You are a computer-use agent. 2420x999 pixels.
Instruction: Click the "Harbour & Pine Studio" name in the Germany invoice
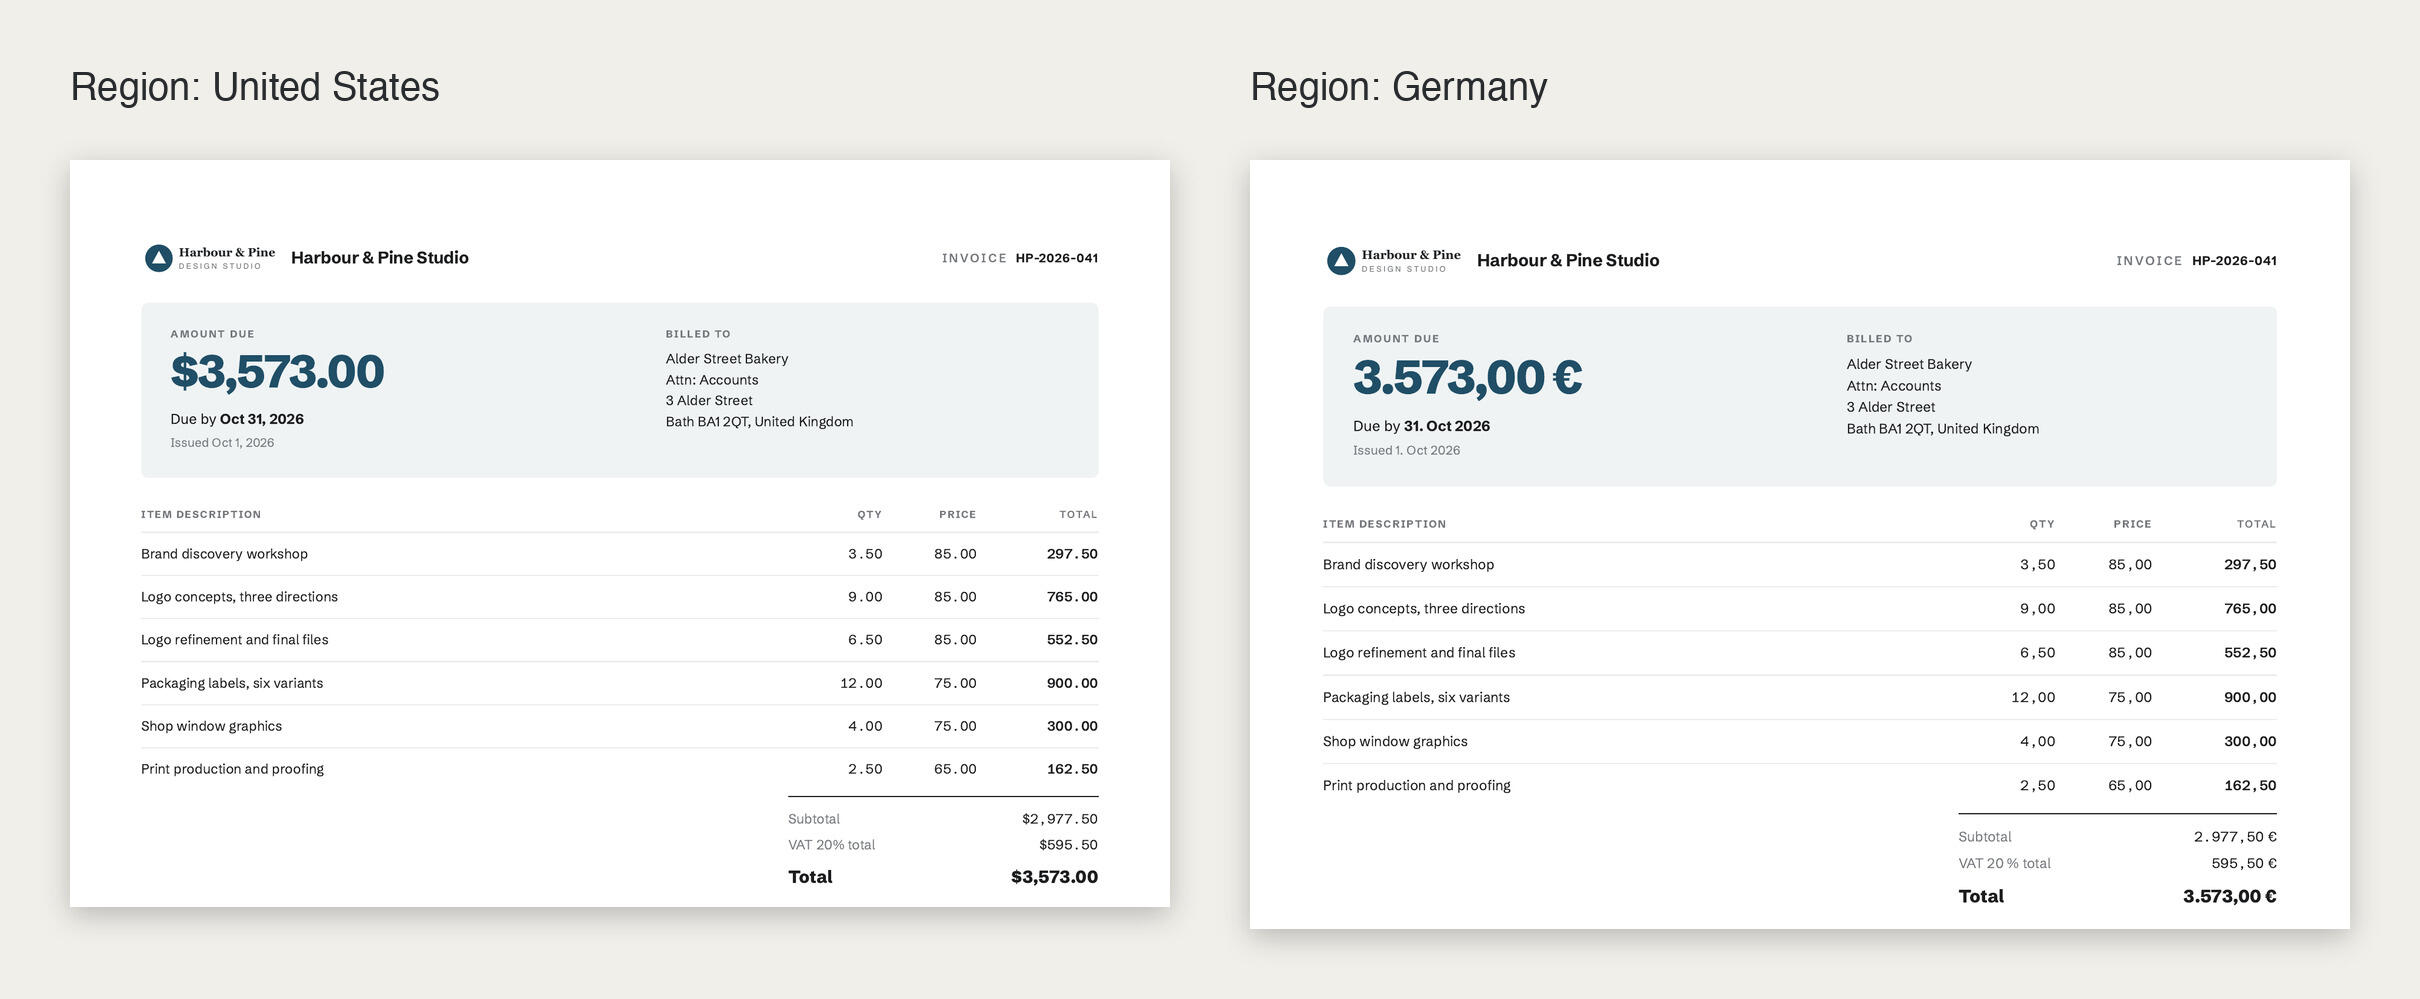click(x=1568, y=261)
